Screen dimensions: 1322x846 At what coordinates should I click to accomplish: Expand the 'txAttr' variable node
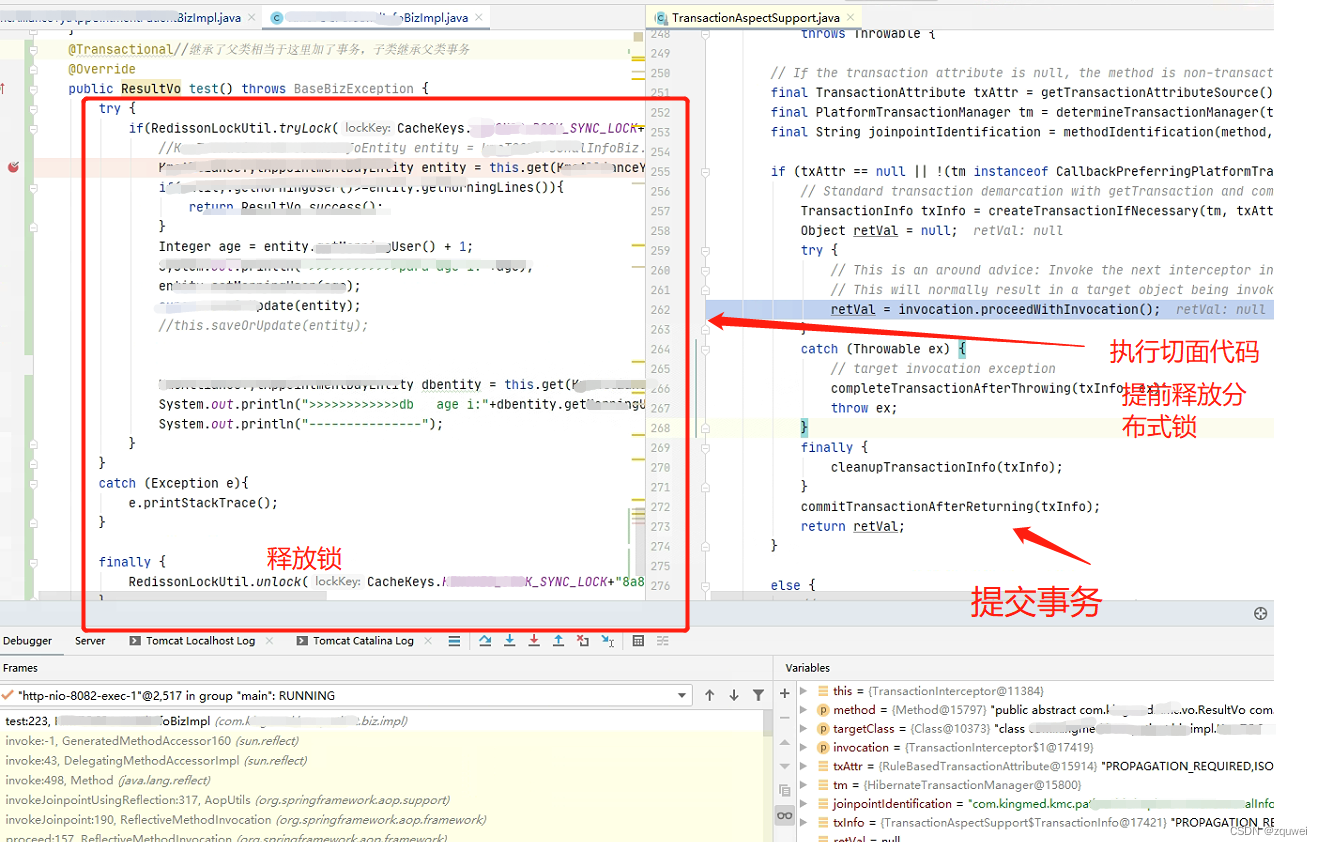[x=804, y=766]
